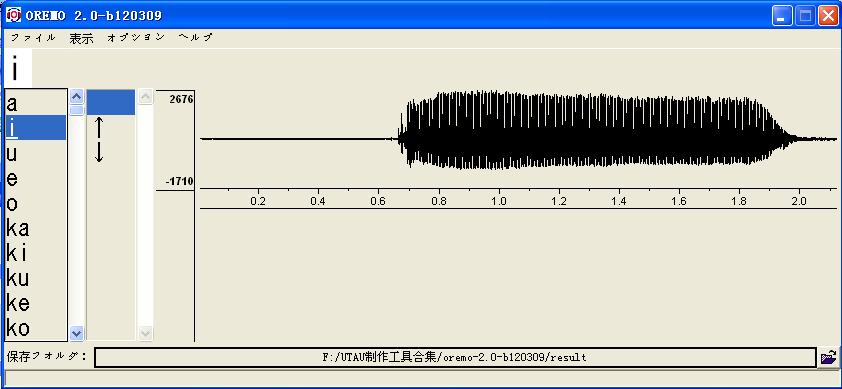This screenshot has height=389, width=842.
Task: Click the up-down arrow pitch entry
Action: click(x=99, y=140)
